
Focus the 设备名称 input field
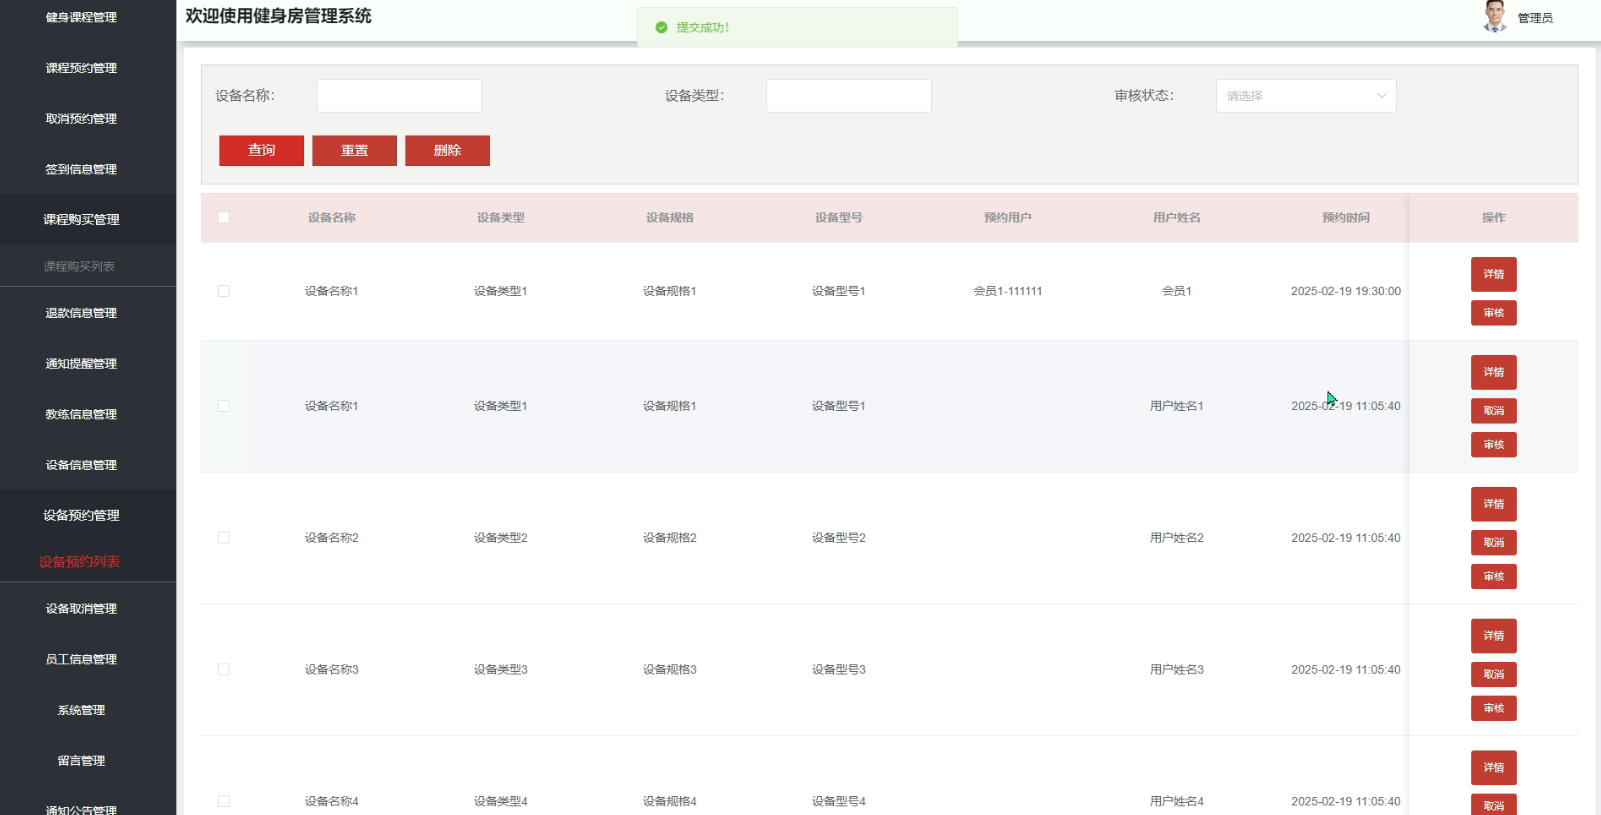[x=399, y=96]
